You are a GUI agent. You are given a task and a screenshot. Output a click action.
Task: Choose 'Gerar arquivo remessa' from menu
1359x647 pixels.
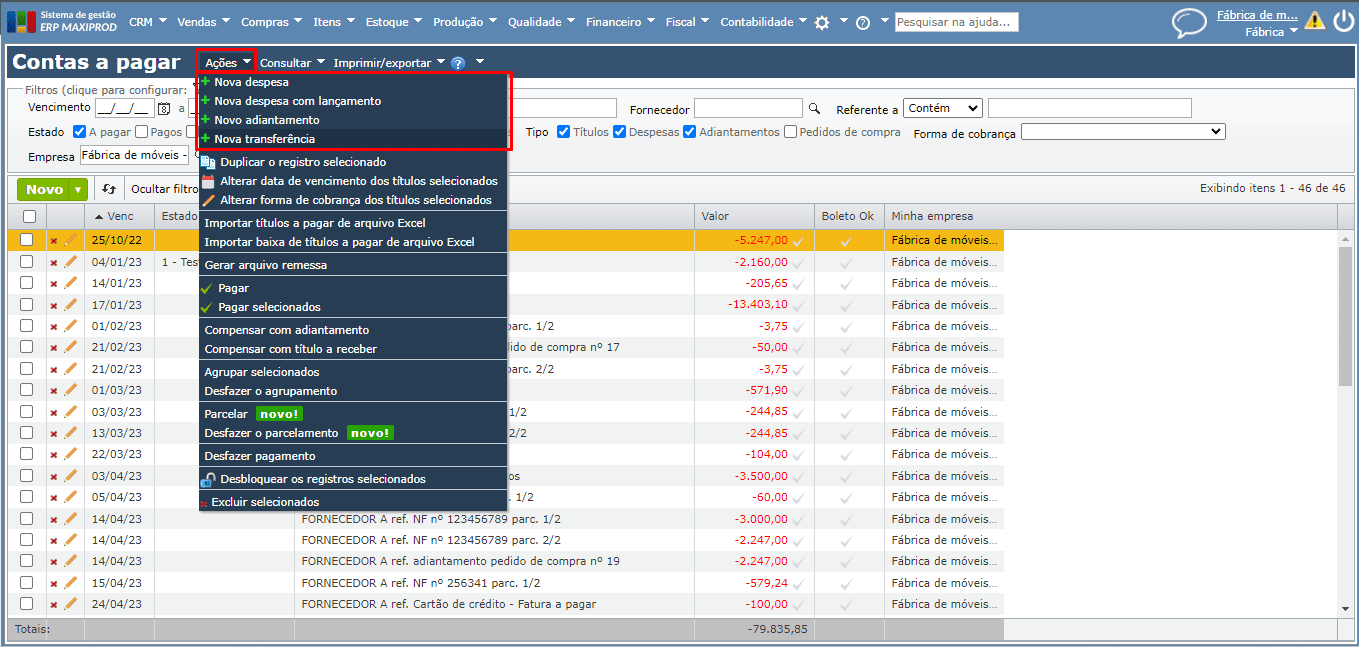point(265,265)
